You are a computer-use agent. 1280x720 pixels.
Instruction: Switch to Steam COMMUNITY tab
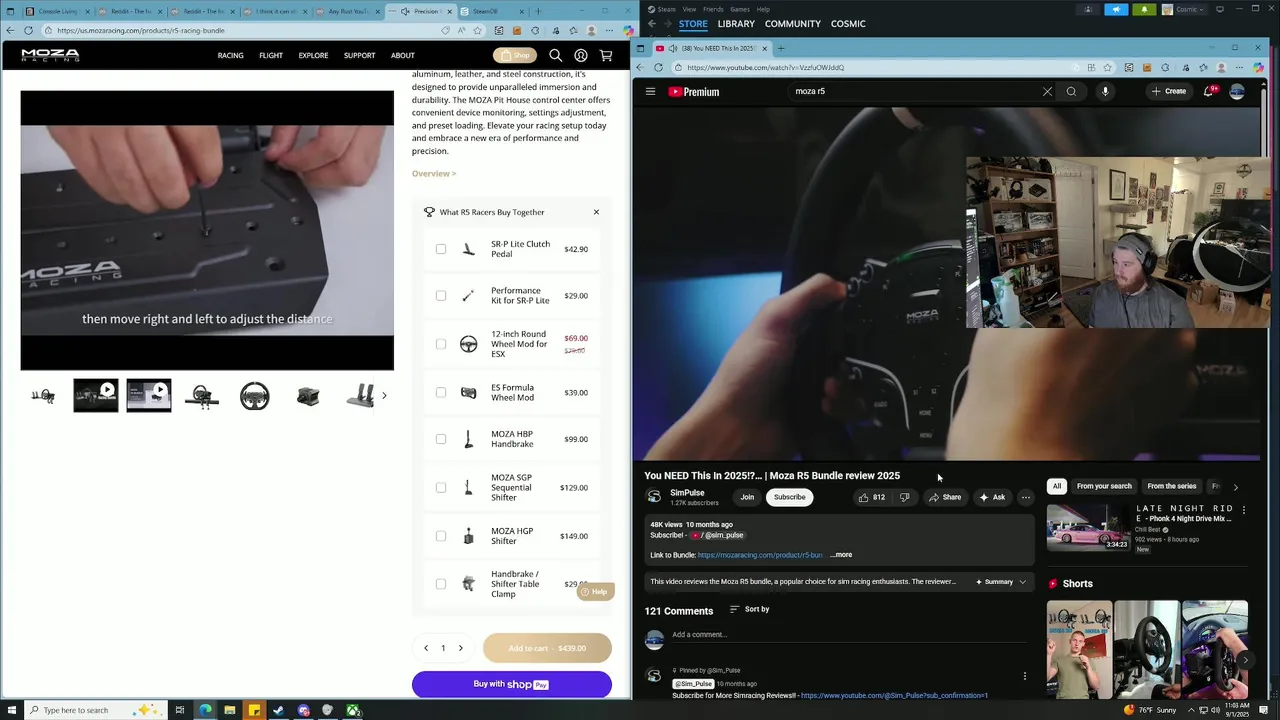[793, 23]
